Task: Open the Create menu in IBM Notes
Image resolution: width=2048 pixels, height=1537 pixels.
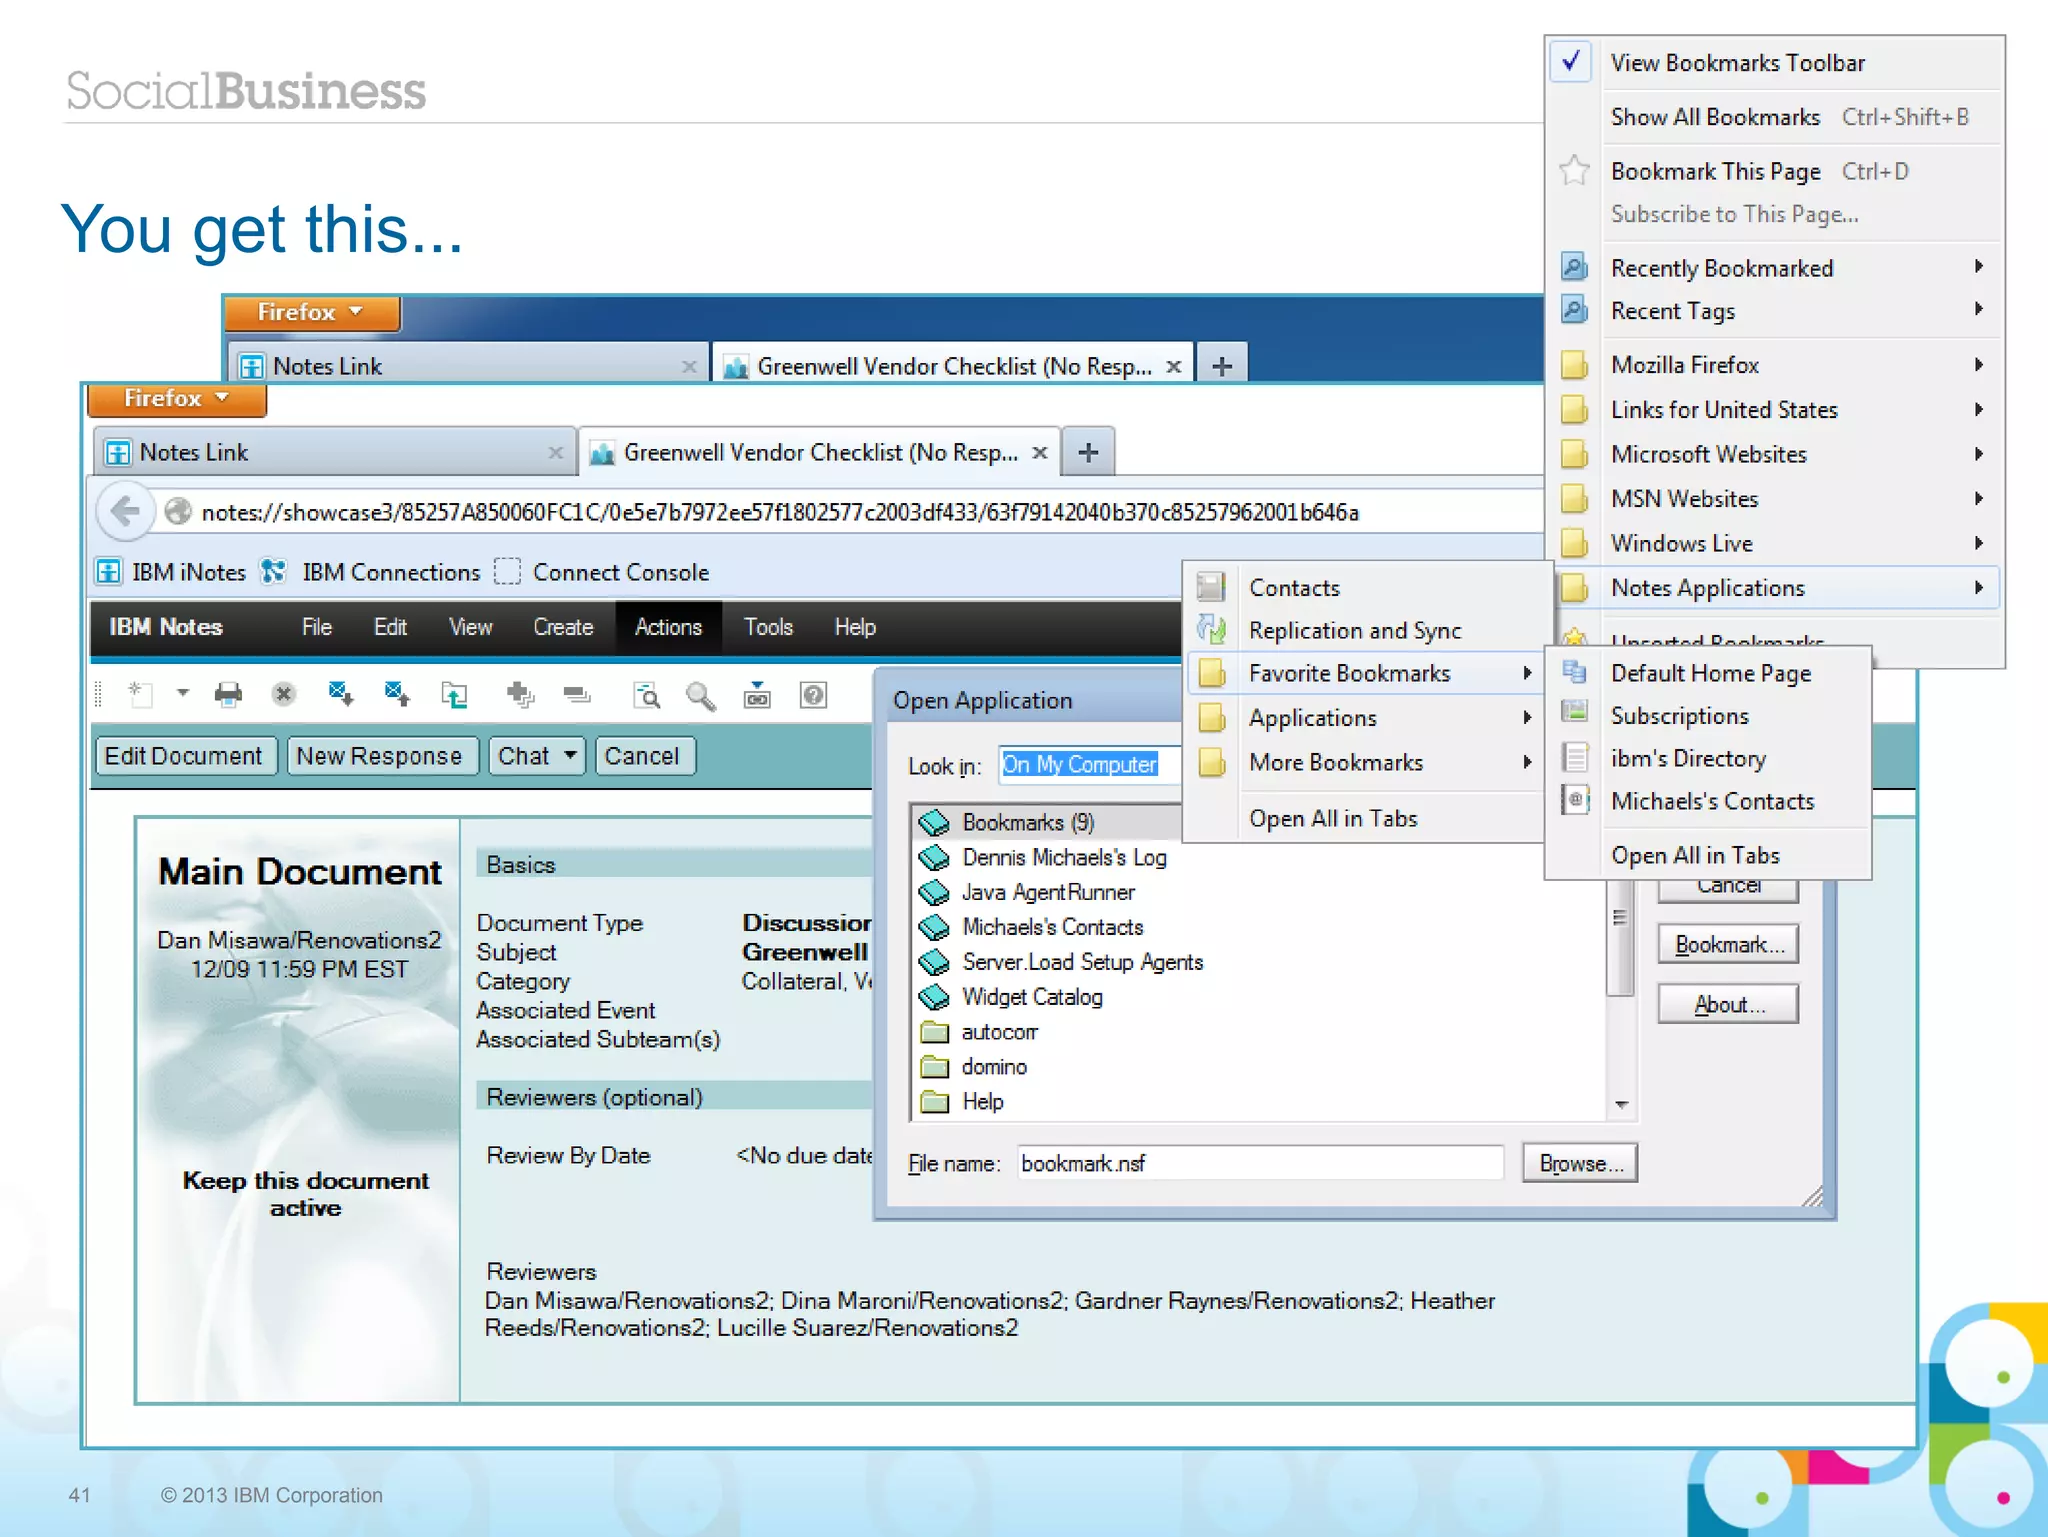Action: click(563, 627)
